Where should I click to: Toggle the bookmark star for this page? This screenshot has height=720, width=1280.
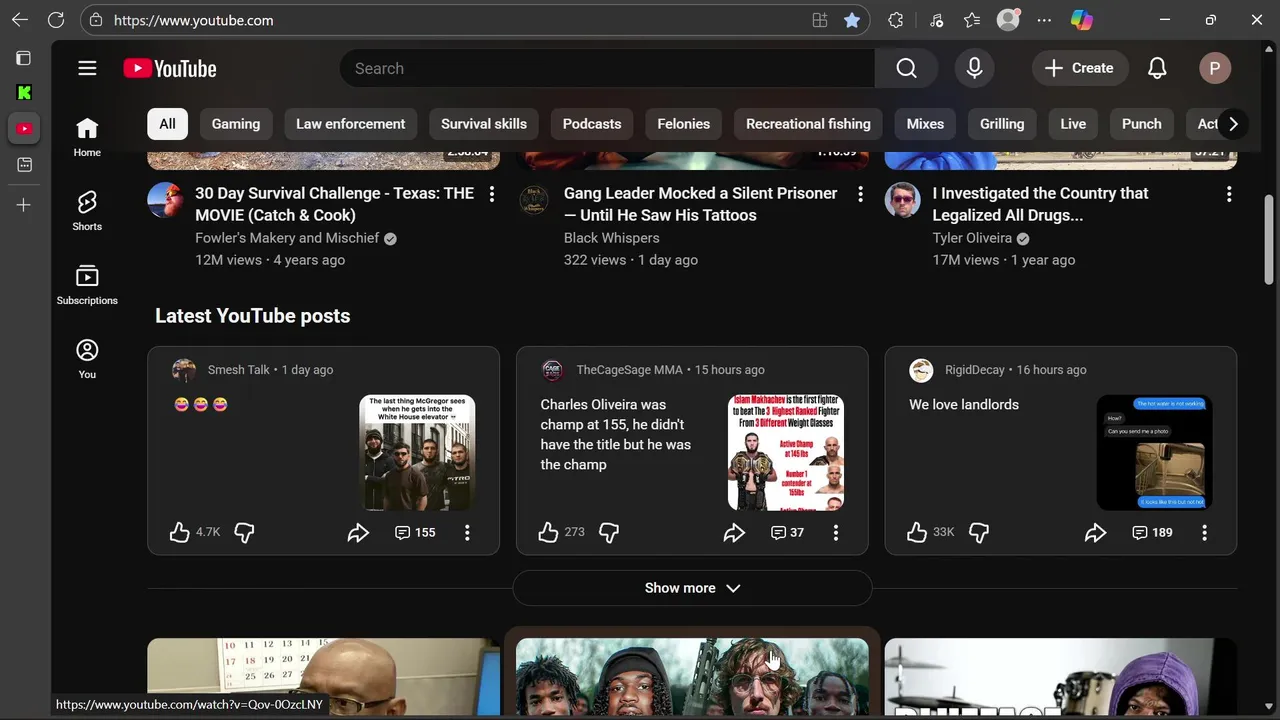(852, 20)
